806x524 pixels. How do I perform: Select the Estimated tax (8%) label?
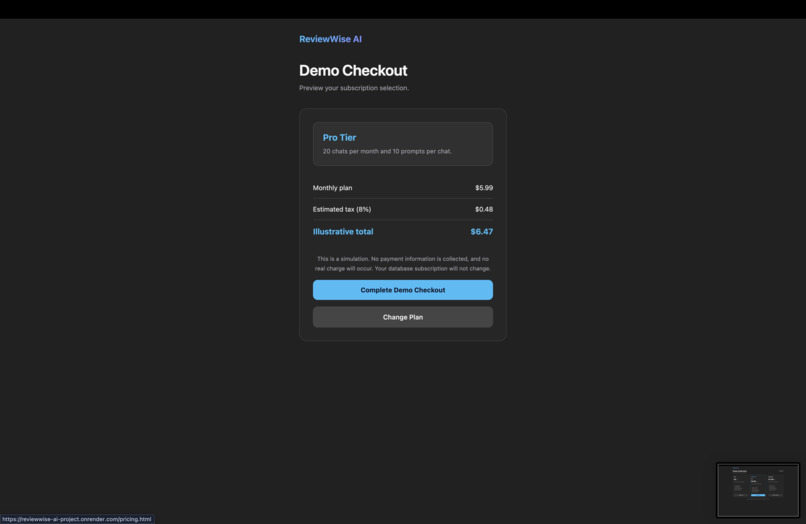(341, 209)
